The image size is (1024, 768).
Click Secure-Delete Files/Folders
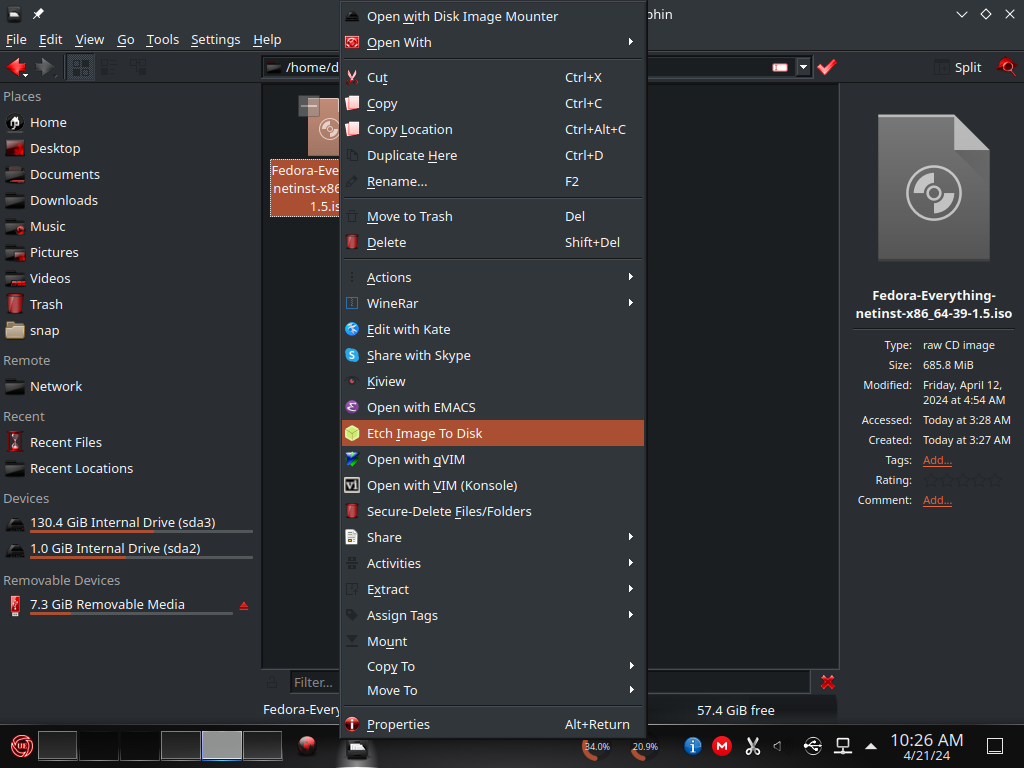[493, 512]
